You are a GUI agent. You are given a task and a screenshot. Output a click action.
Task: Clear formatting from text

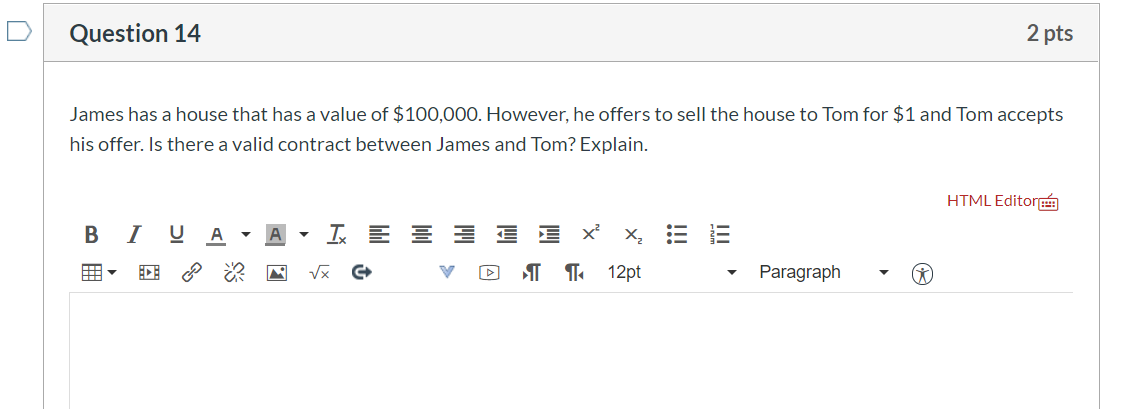click(337, 235)
